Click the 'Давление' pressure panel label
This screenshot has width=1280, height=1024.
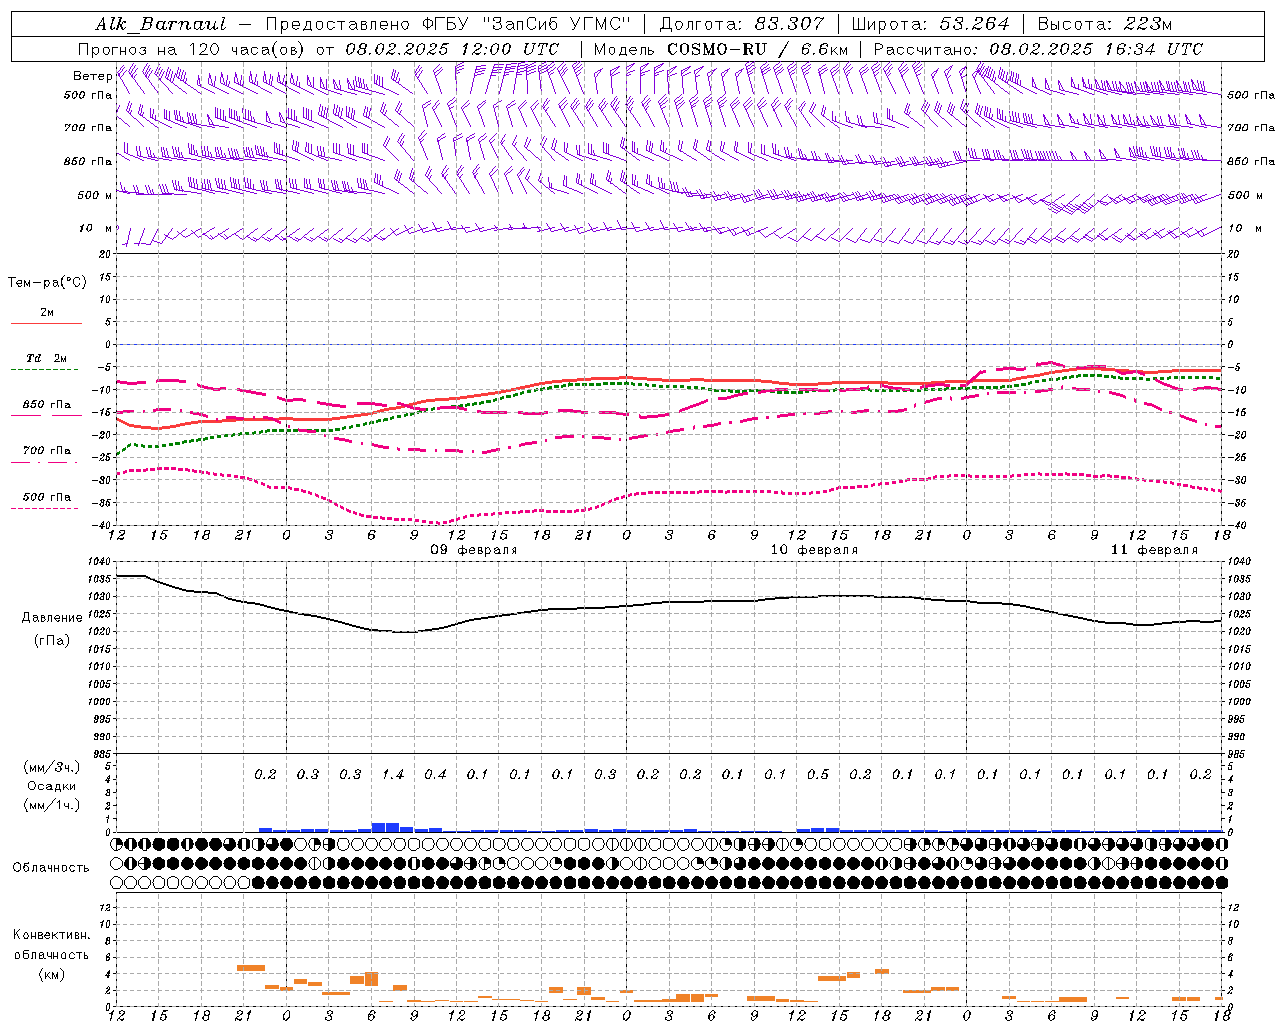click(52, 618)
